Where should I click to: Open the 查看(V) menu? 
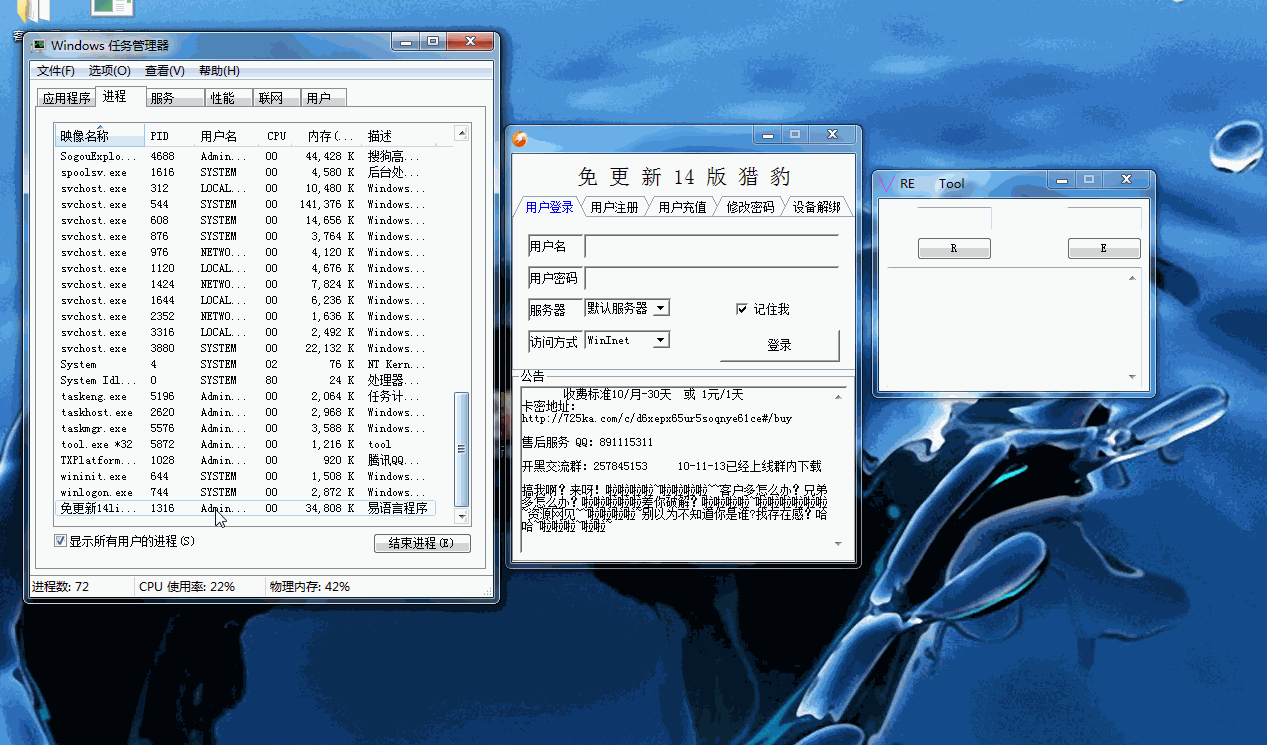click(164, 71)
